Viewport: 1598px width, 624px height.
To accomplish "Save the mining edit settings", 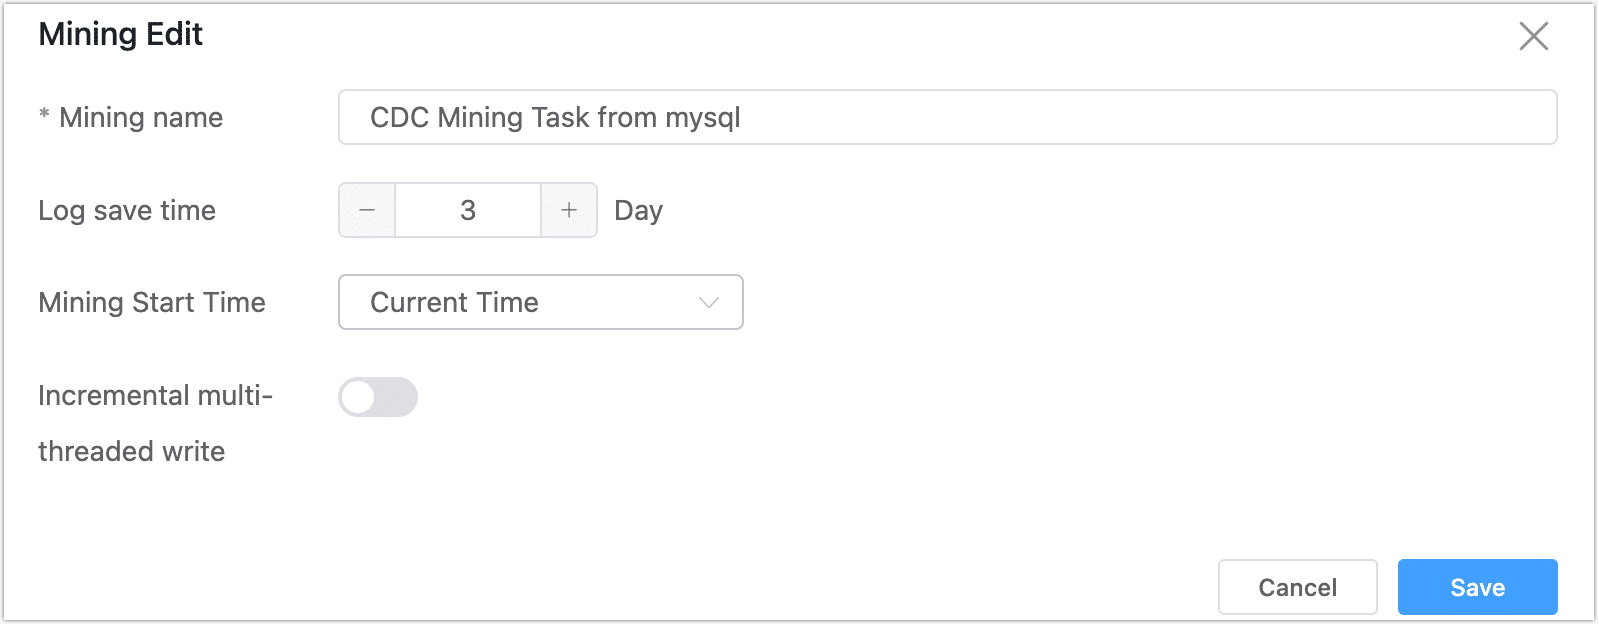I will tap(1477, 587).
